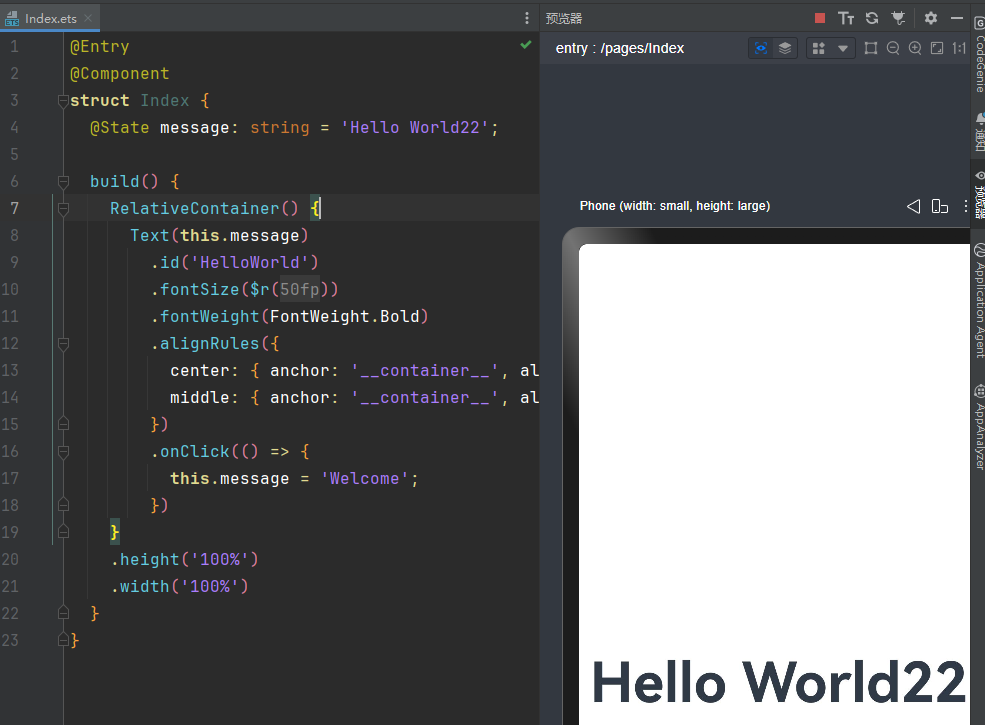Open more options for Phone device

click(966, 206)
